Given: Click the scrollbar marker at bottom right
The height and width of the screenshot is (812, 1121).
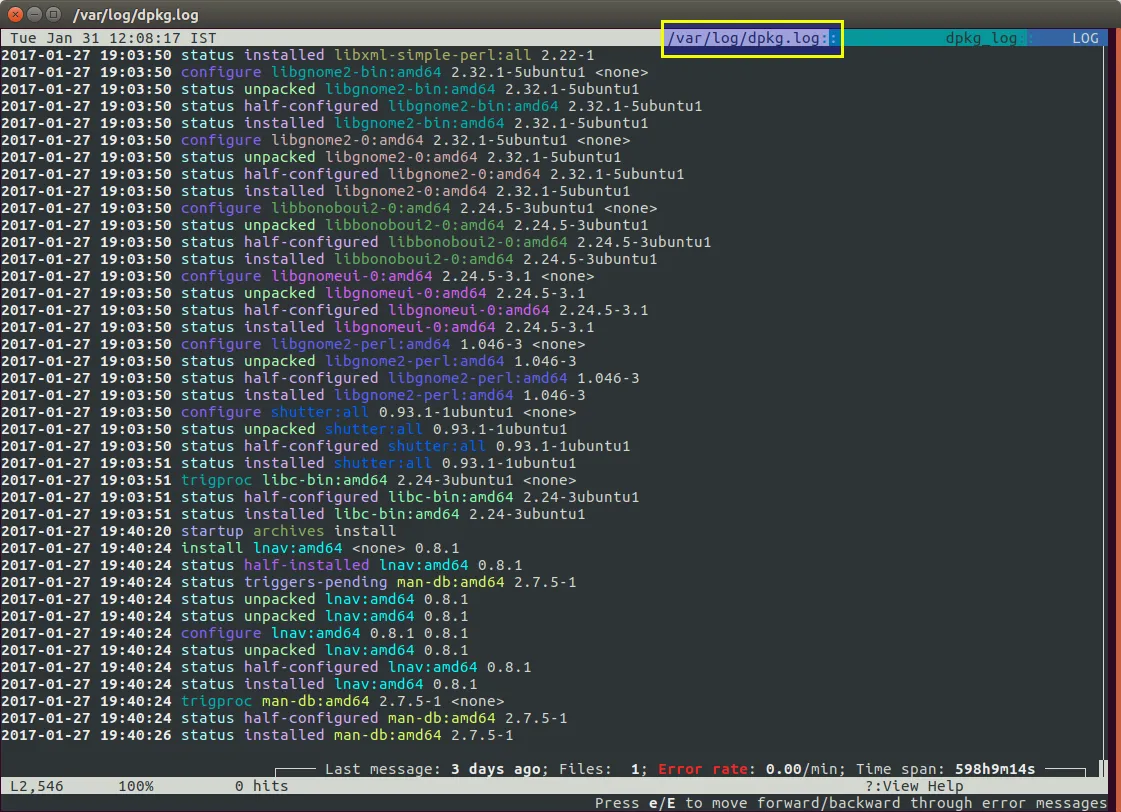Looking at the screenshot, I should coord(1102,769).
